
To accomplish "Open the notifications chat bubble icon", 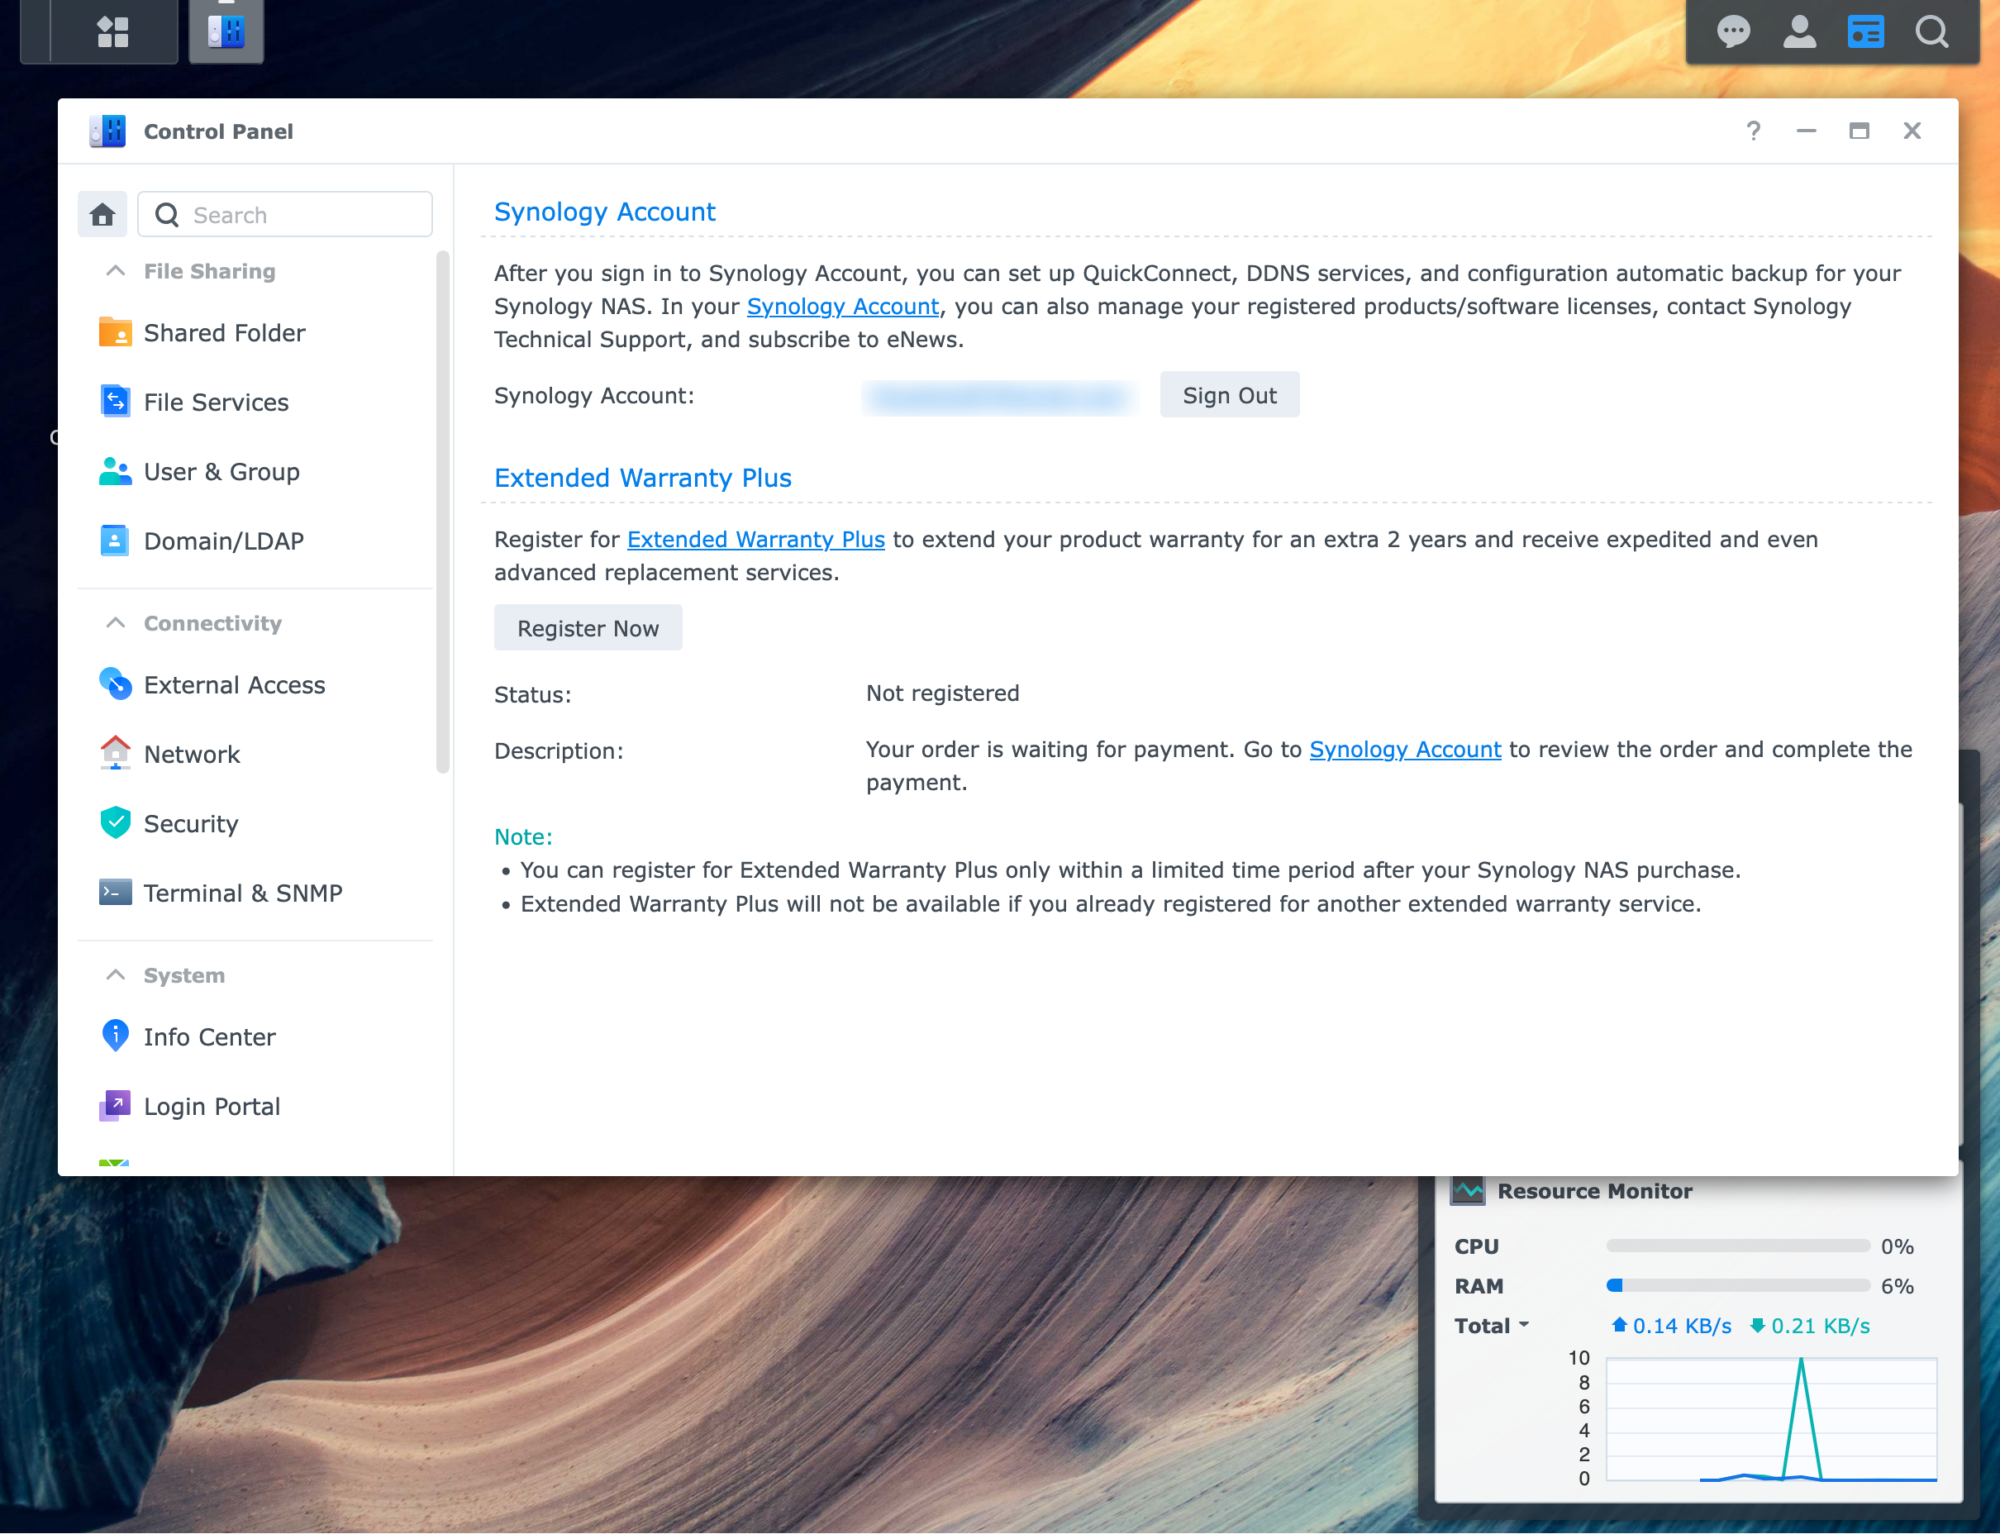I will (x=1733, y=32).
